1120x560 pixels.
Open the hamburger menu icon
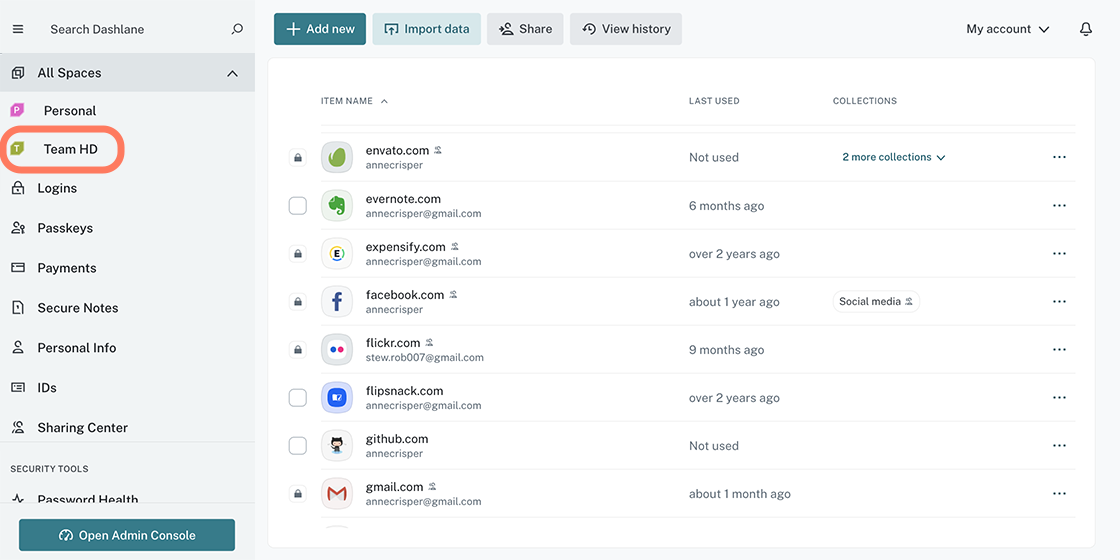click(x=18, y=29)
